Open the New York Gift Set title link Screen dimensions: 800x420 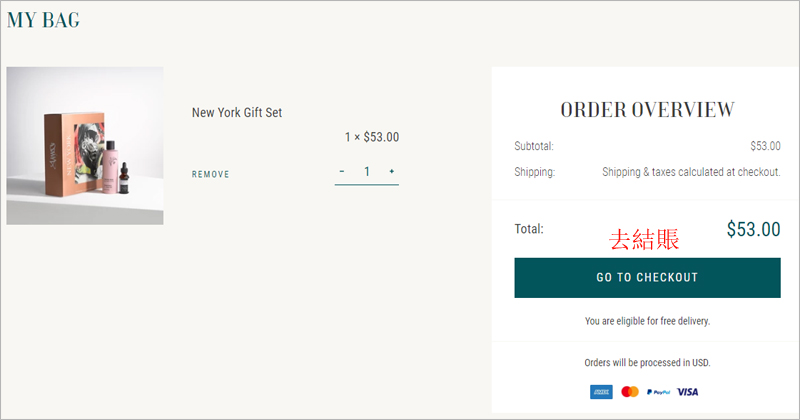coord(237,113)
